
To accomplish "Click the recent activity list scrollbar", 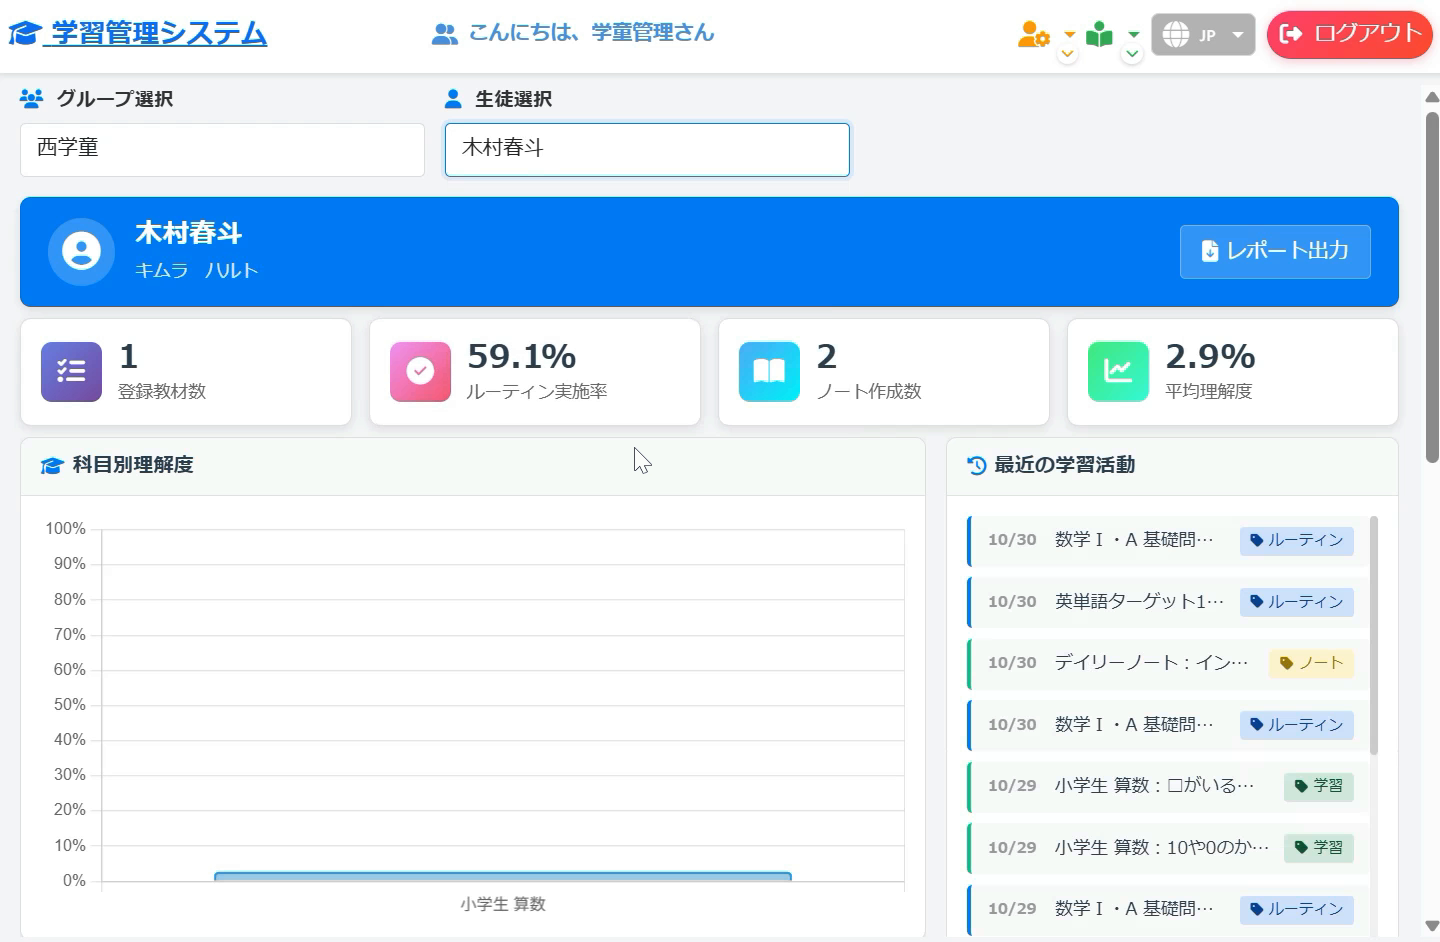I will [x=1374, y=635].
